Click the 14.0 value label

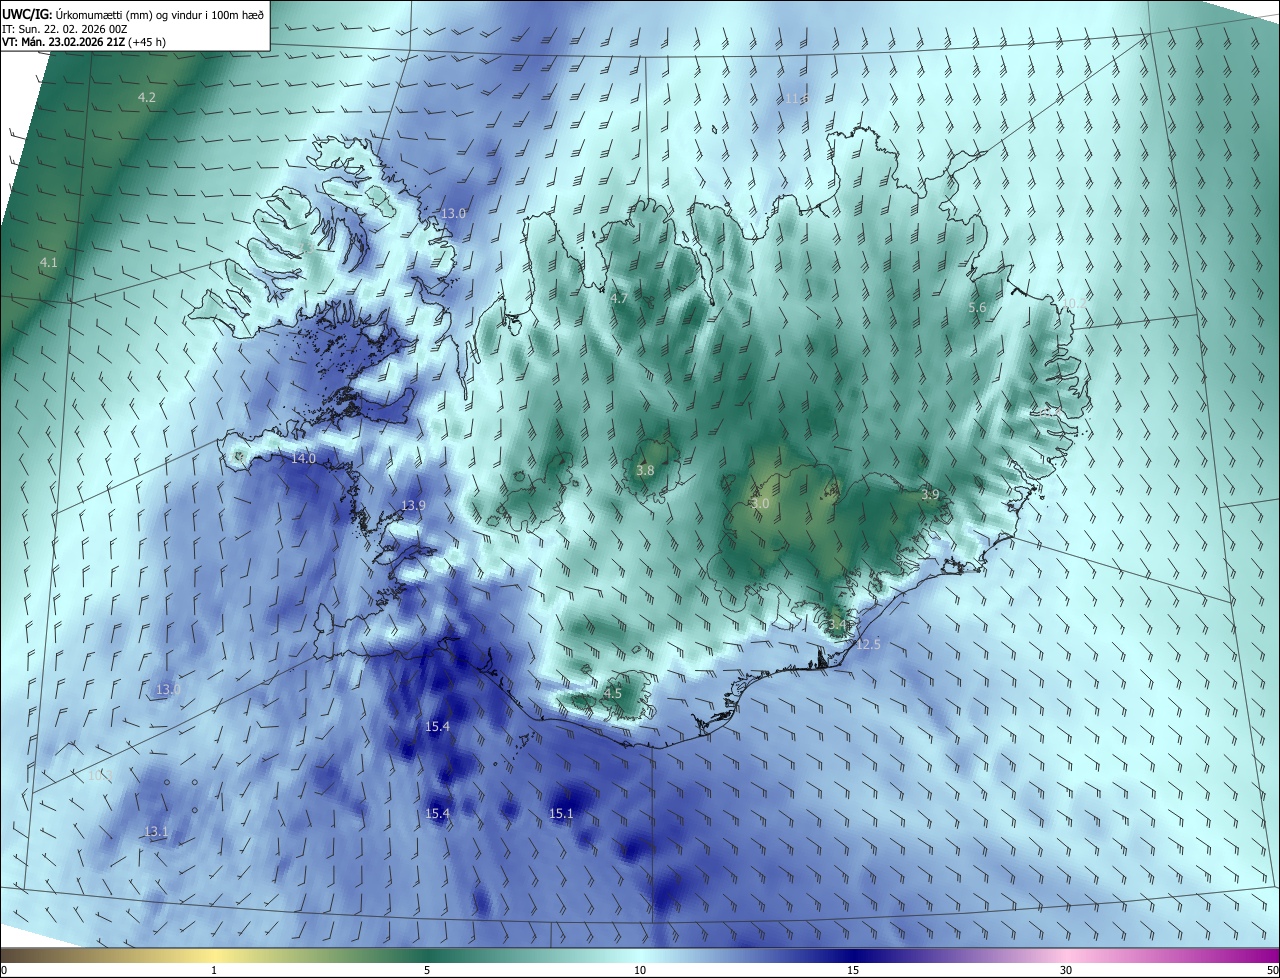tap(303, 459)
